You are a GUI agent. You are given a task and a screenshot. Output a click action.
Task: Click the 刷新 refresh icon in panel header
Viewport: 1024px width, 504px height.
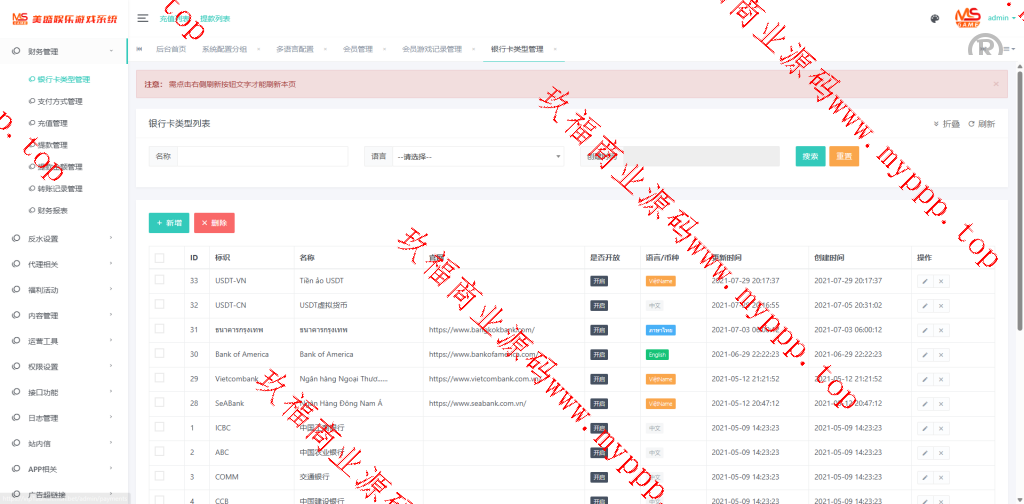click(981, 124)
